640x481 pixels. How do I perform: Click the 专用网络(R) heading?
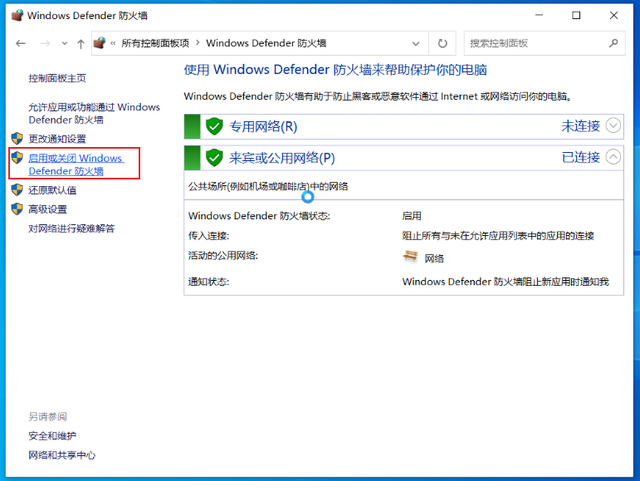(x=263, y=127)
